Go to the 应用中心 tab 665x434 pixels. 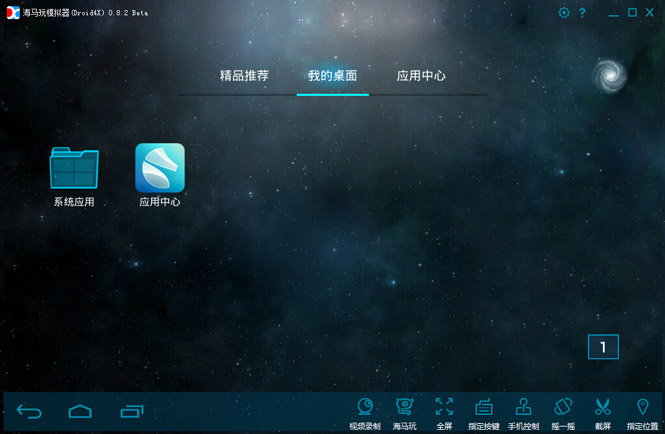coord(421,76)
